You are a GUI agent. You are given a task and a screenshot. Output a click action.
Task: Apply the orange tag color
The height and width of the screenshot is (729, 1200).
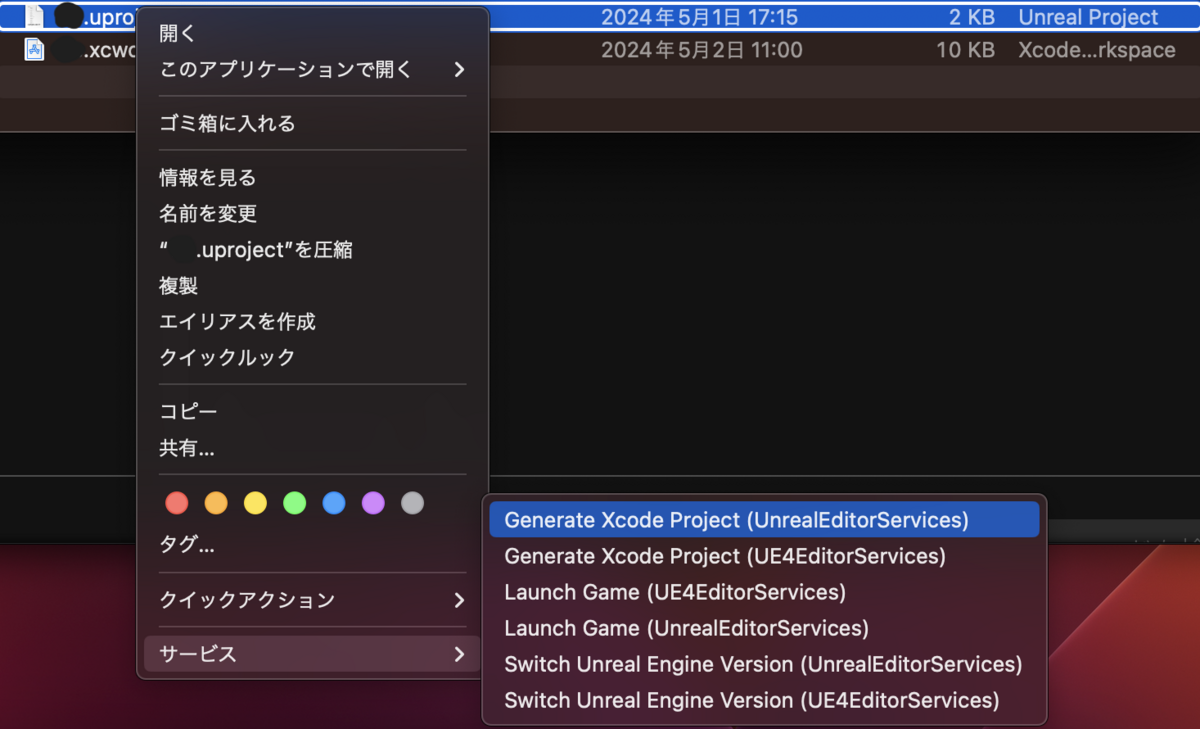pyautogui.click(x=216, y=503)
